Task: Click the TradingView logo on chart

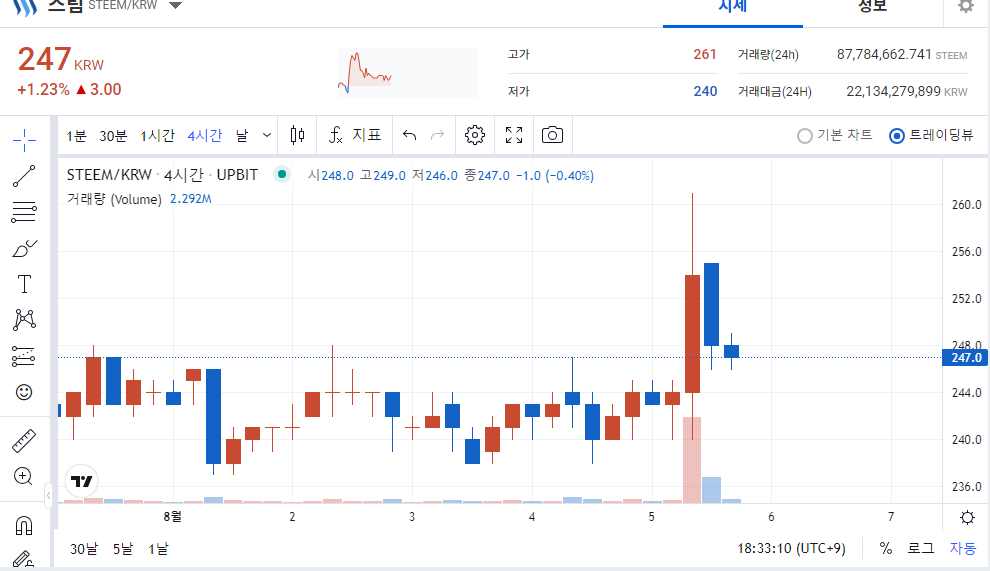Action: (x=81, y=482)
